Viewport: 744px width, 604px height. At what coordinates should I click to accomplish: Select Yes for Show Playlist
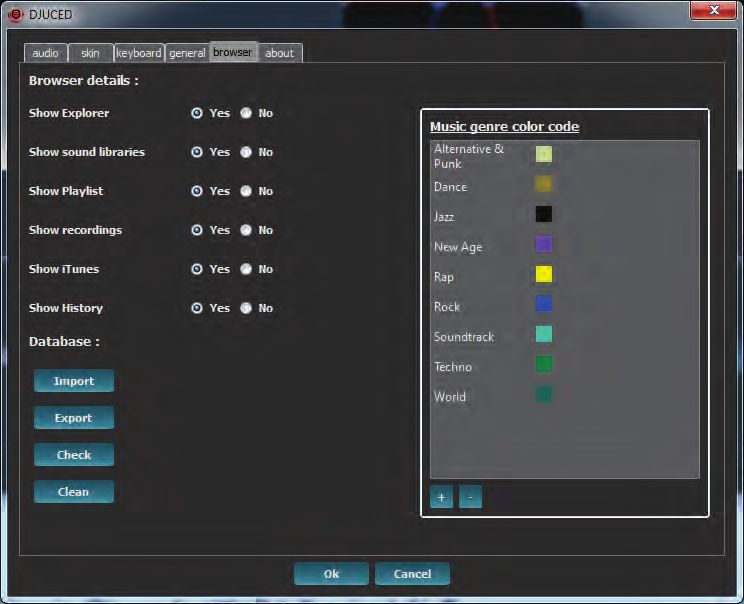197,191
